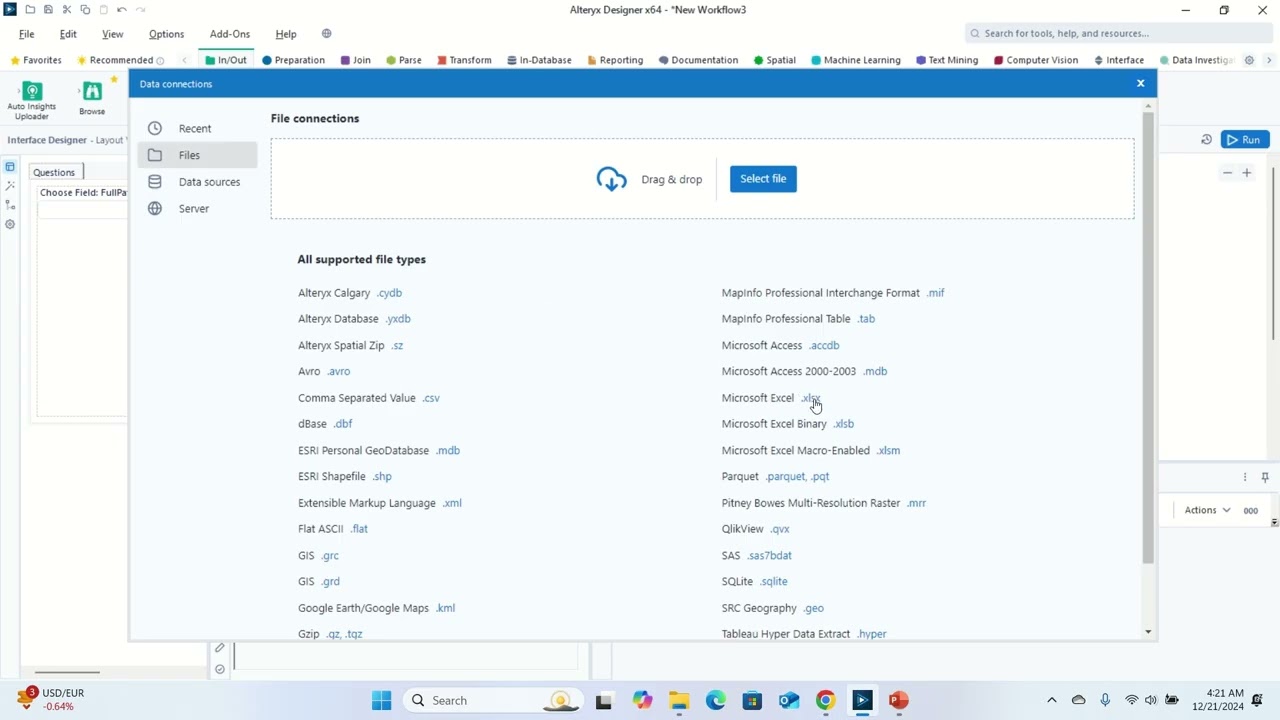Screen dimensions: 1280x720
Task: Open Google Chrome from the taskbar
Action: coord(825,701)
